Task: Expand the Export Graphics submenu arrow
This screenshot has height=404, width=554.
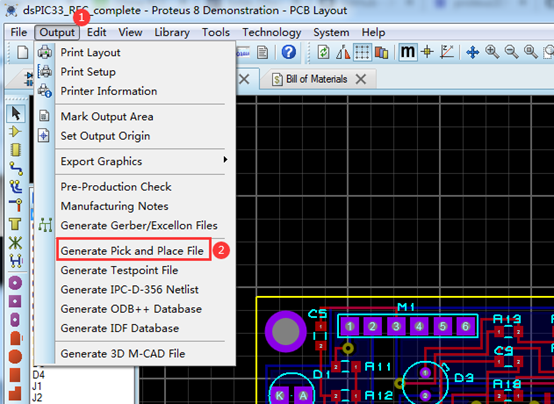Action: (x=225, y=160)
